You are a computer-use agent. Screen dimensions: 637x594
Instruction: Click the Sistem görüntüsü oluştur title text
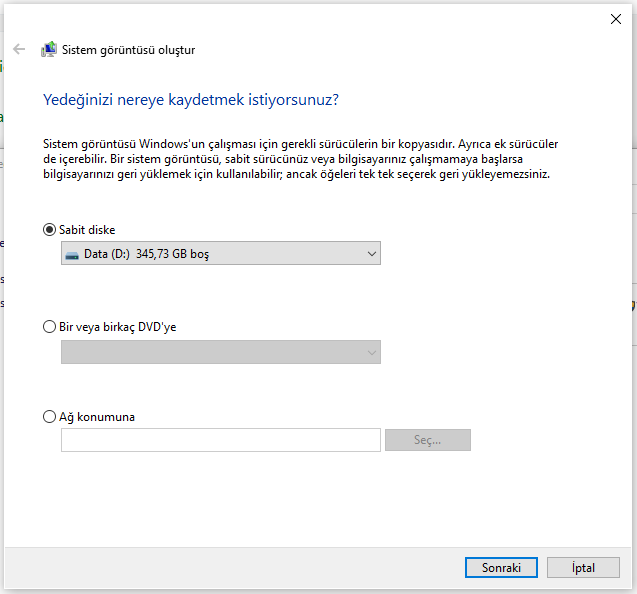point(128,50)
